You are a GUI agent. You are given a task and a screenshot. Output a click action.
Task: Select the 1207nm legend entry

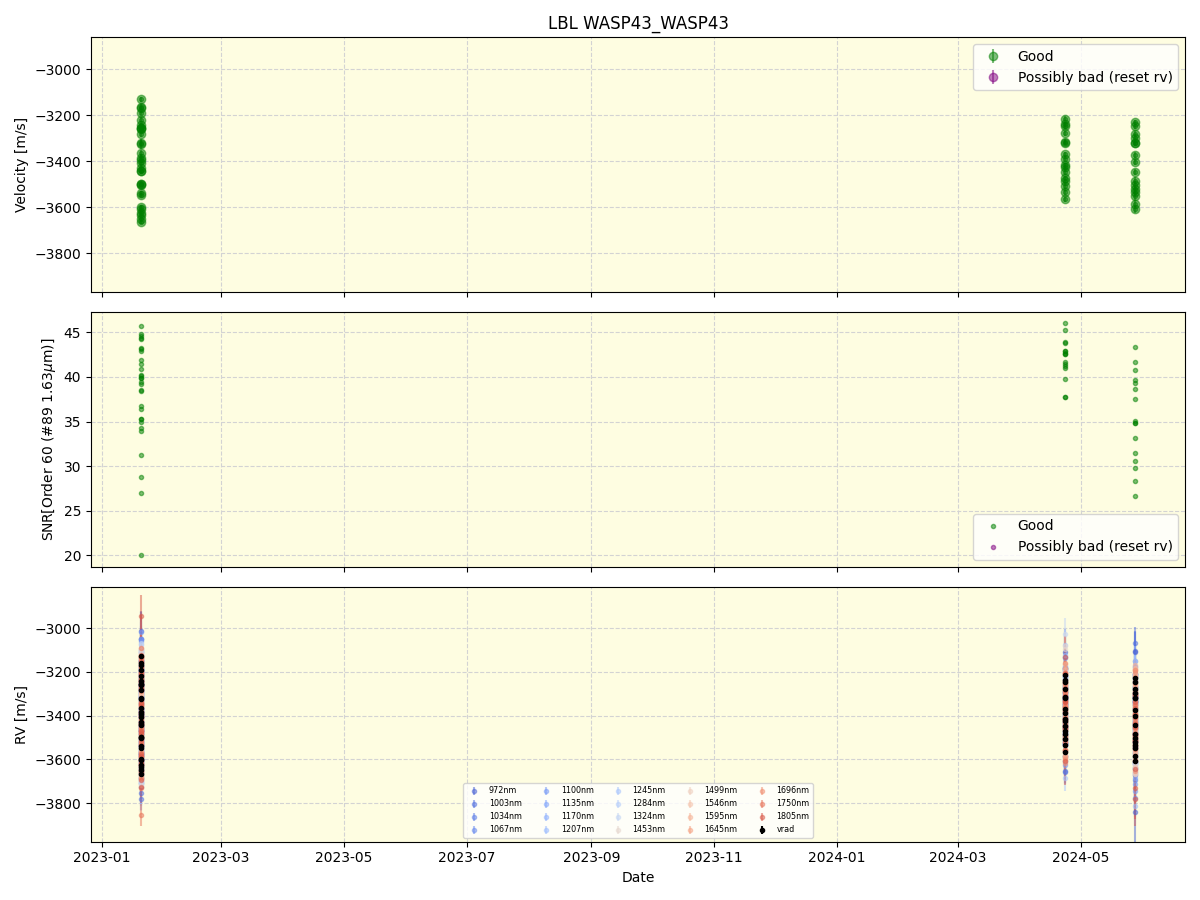pos(577,829)
